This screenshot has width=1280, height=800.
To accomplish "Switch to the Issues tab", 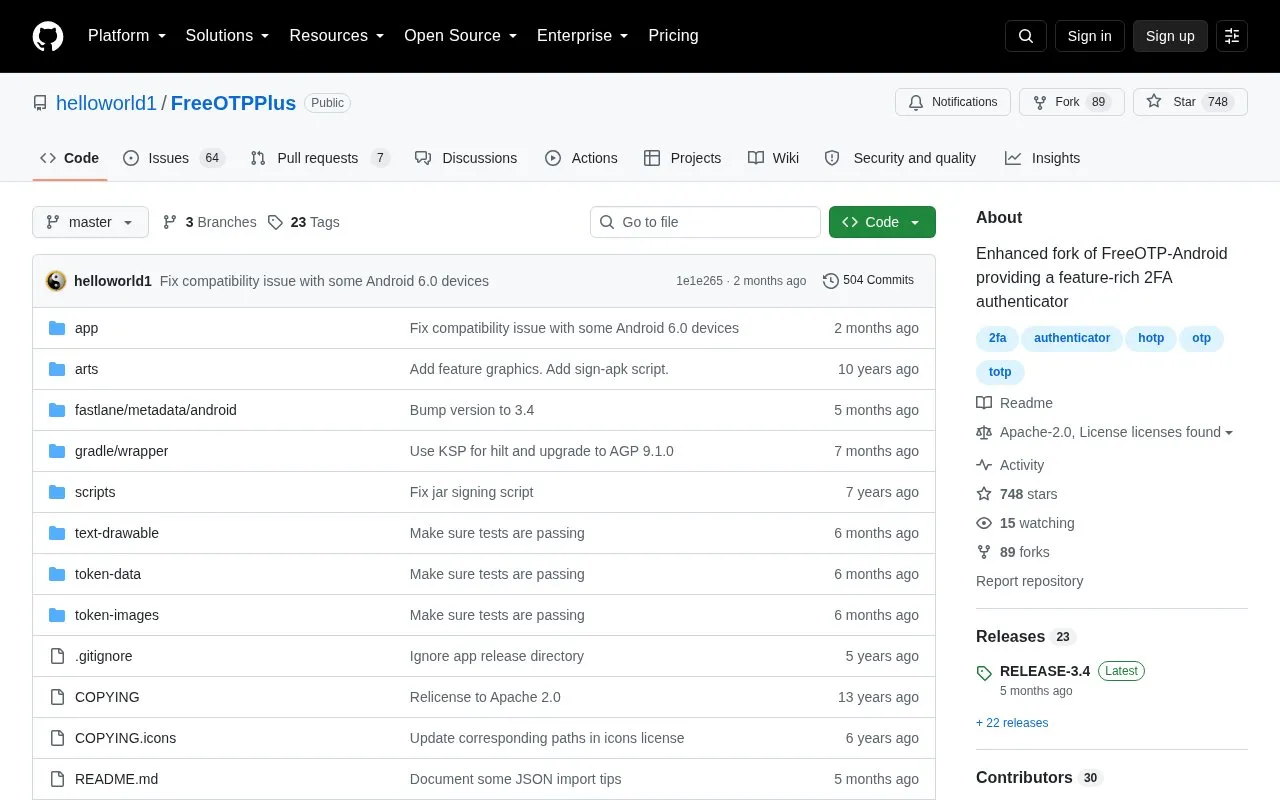I will (x=174, y=158).
